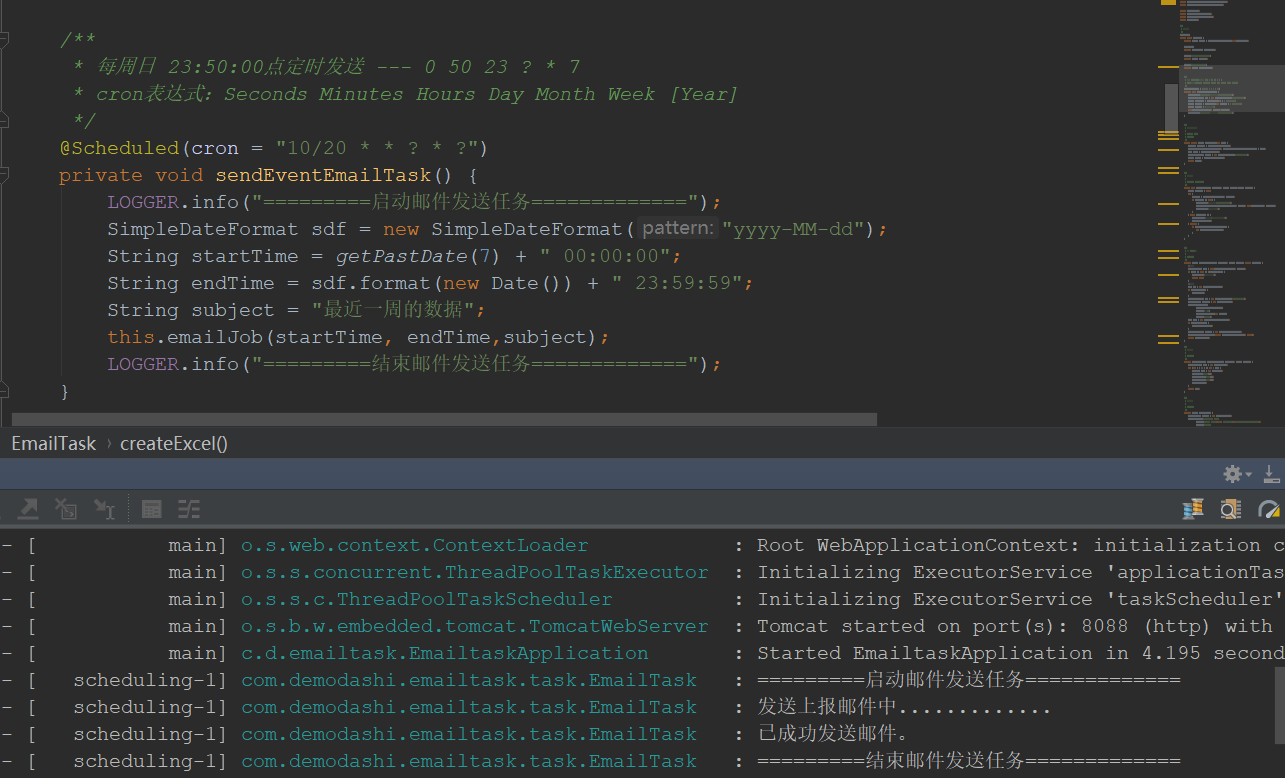Click the arrow-to-cursor icon in the console toolbar

click(x=104, y=509)
